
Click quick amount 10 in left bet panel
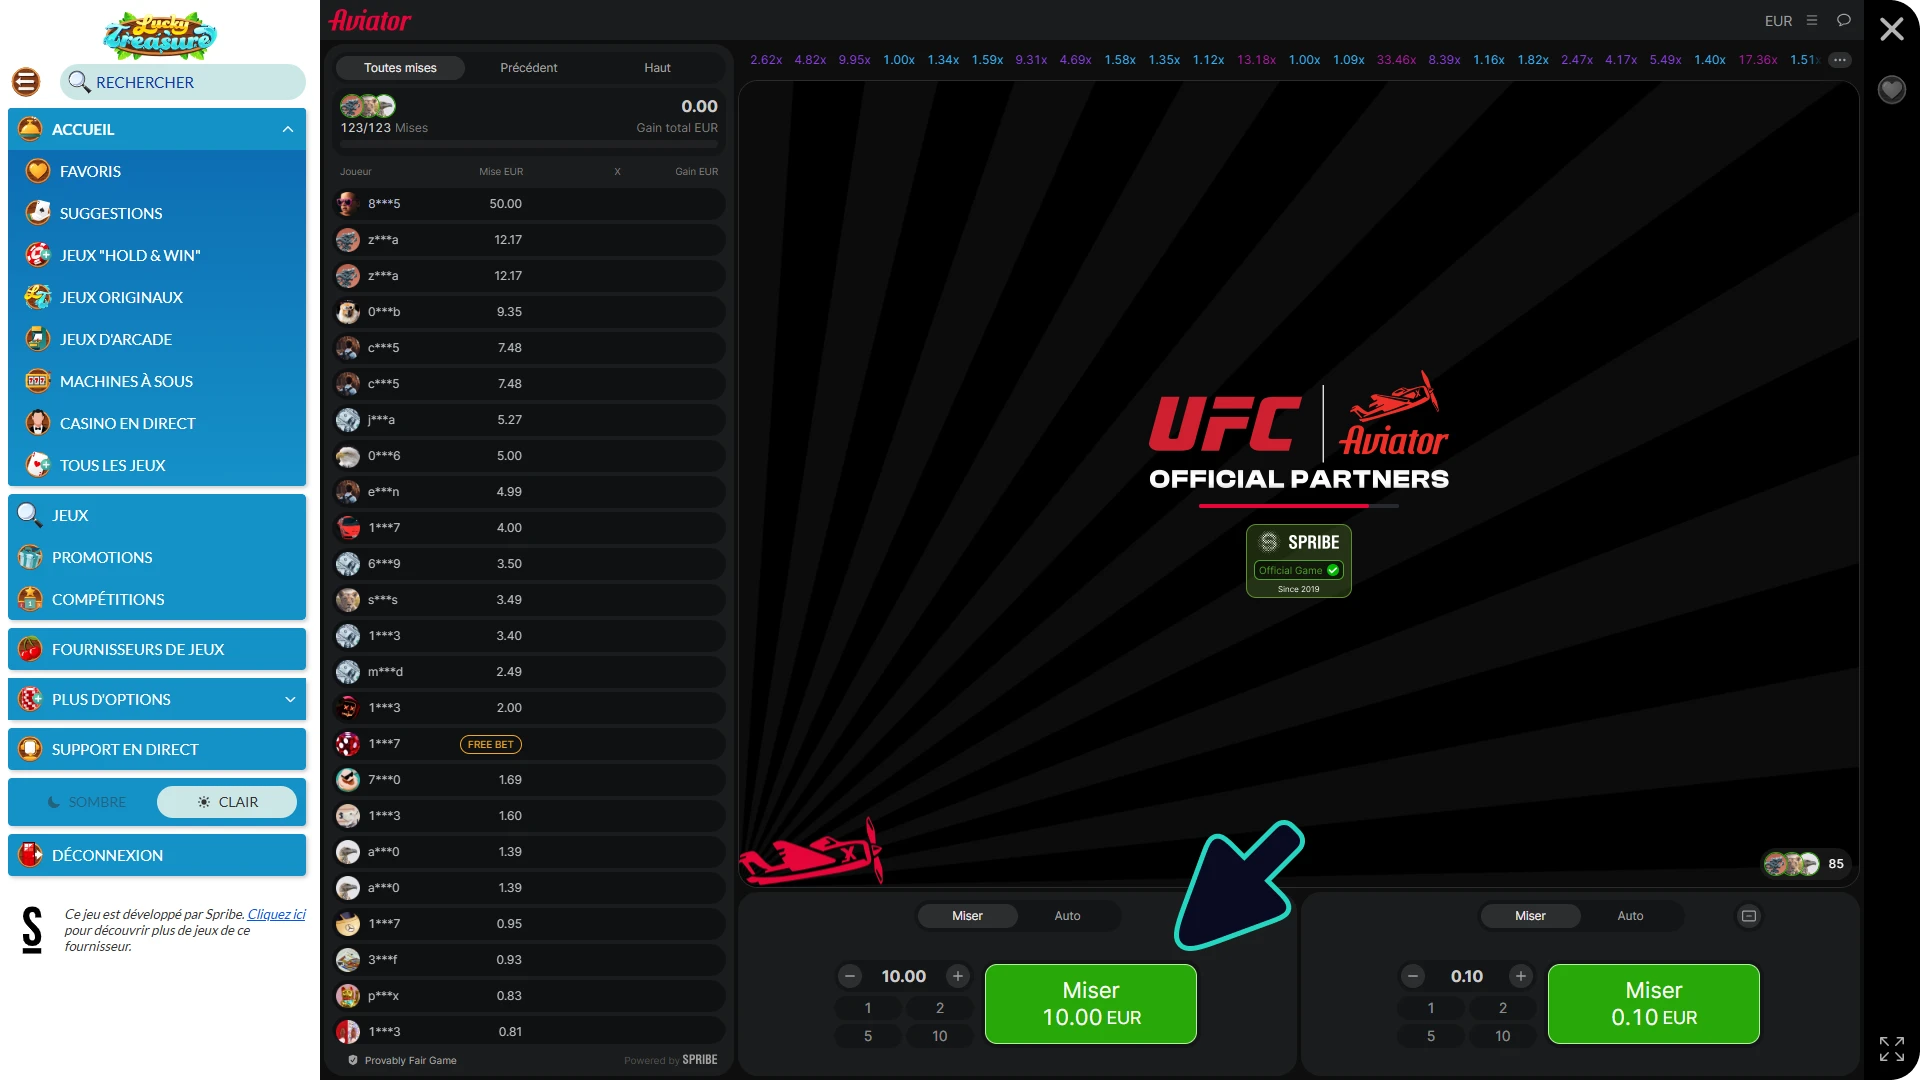[940, 1036]
